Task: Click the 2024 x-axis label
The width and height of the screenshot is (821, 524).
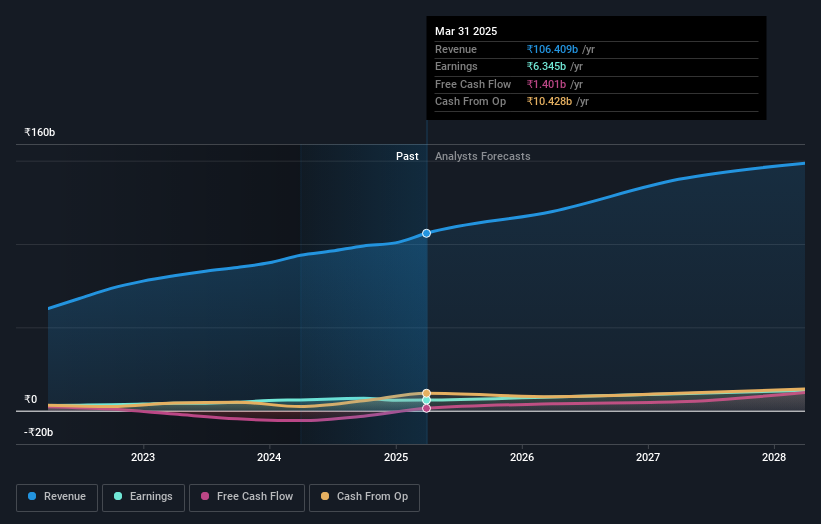Action: coord(269,458)
